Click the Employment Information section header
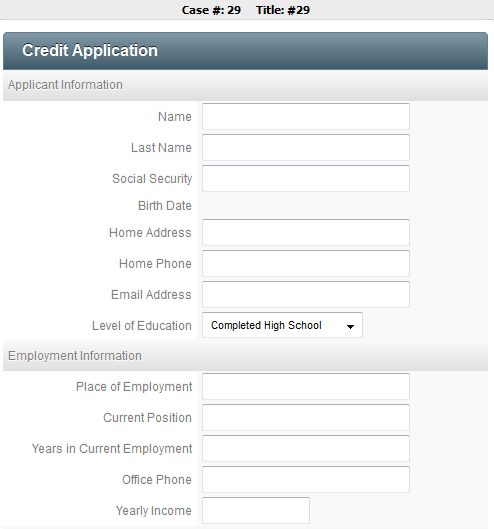Image resolution: width=494 pixels, height=529 pixels. 245,356
